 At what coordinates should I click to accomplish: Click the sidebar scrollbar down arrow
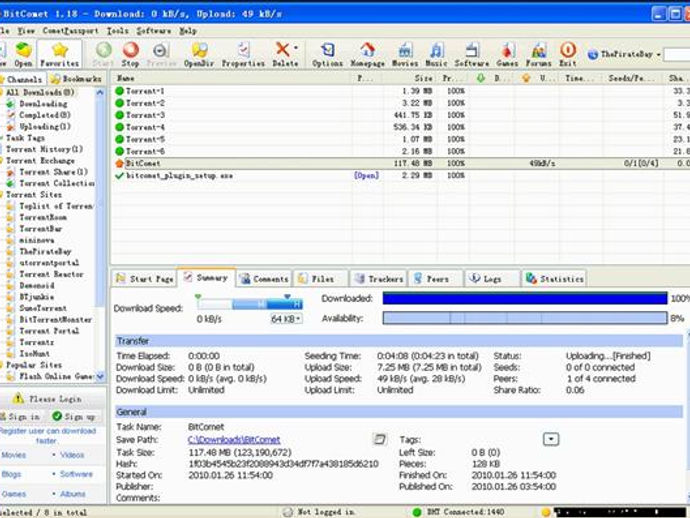100,376
